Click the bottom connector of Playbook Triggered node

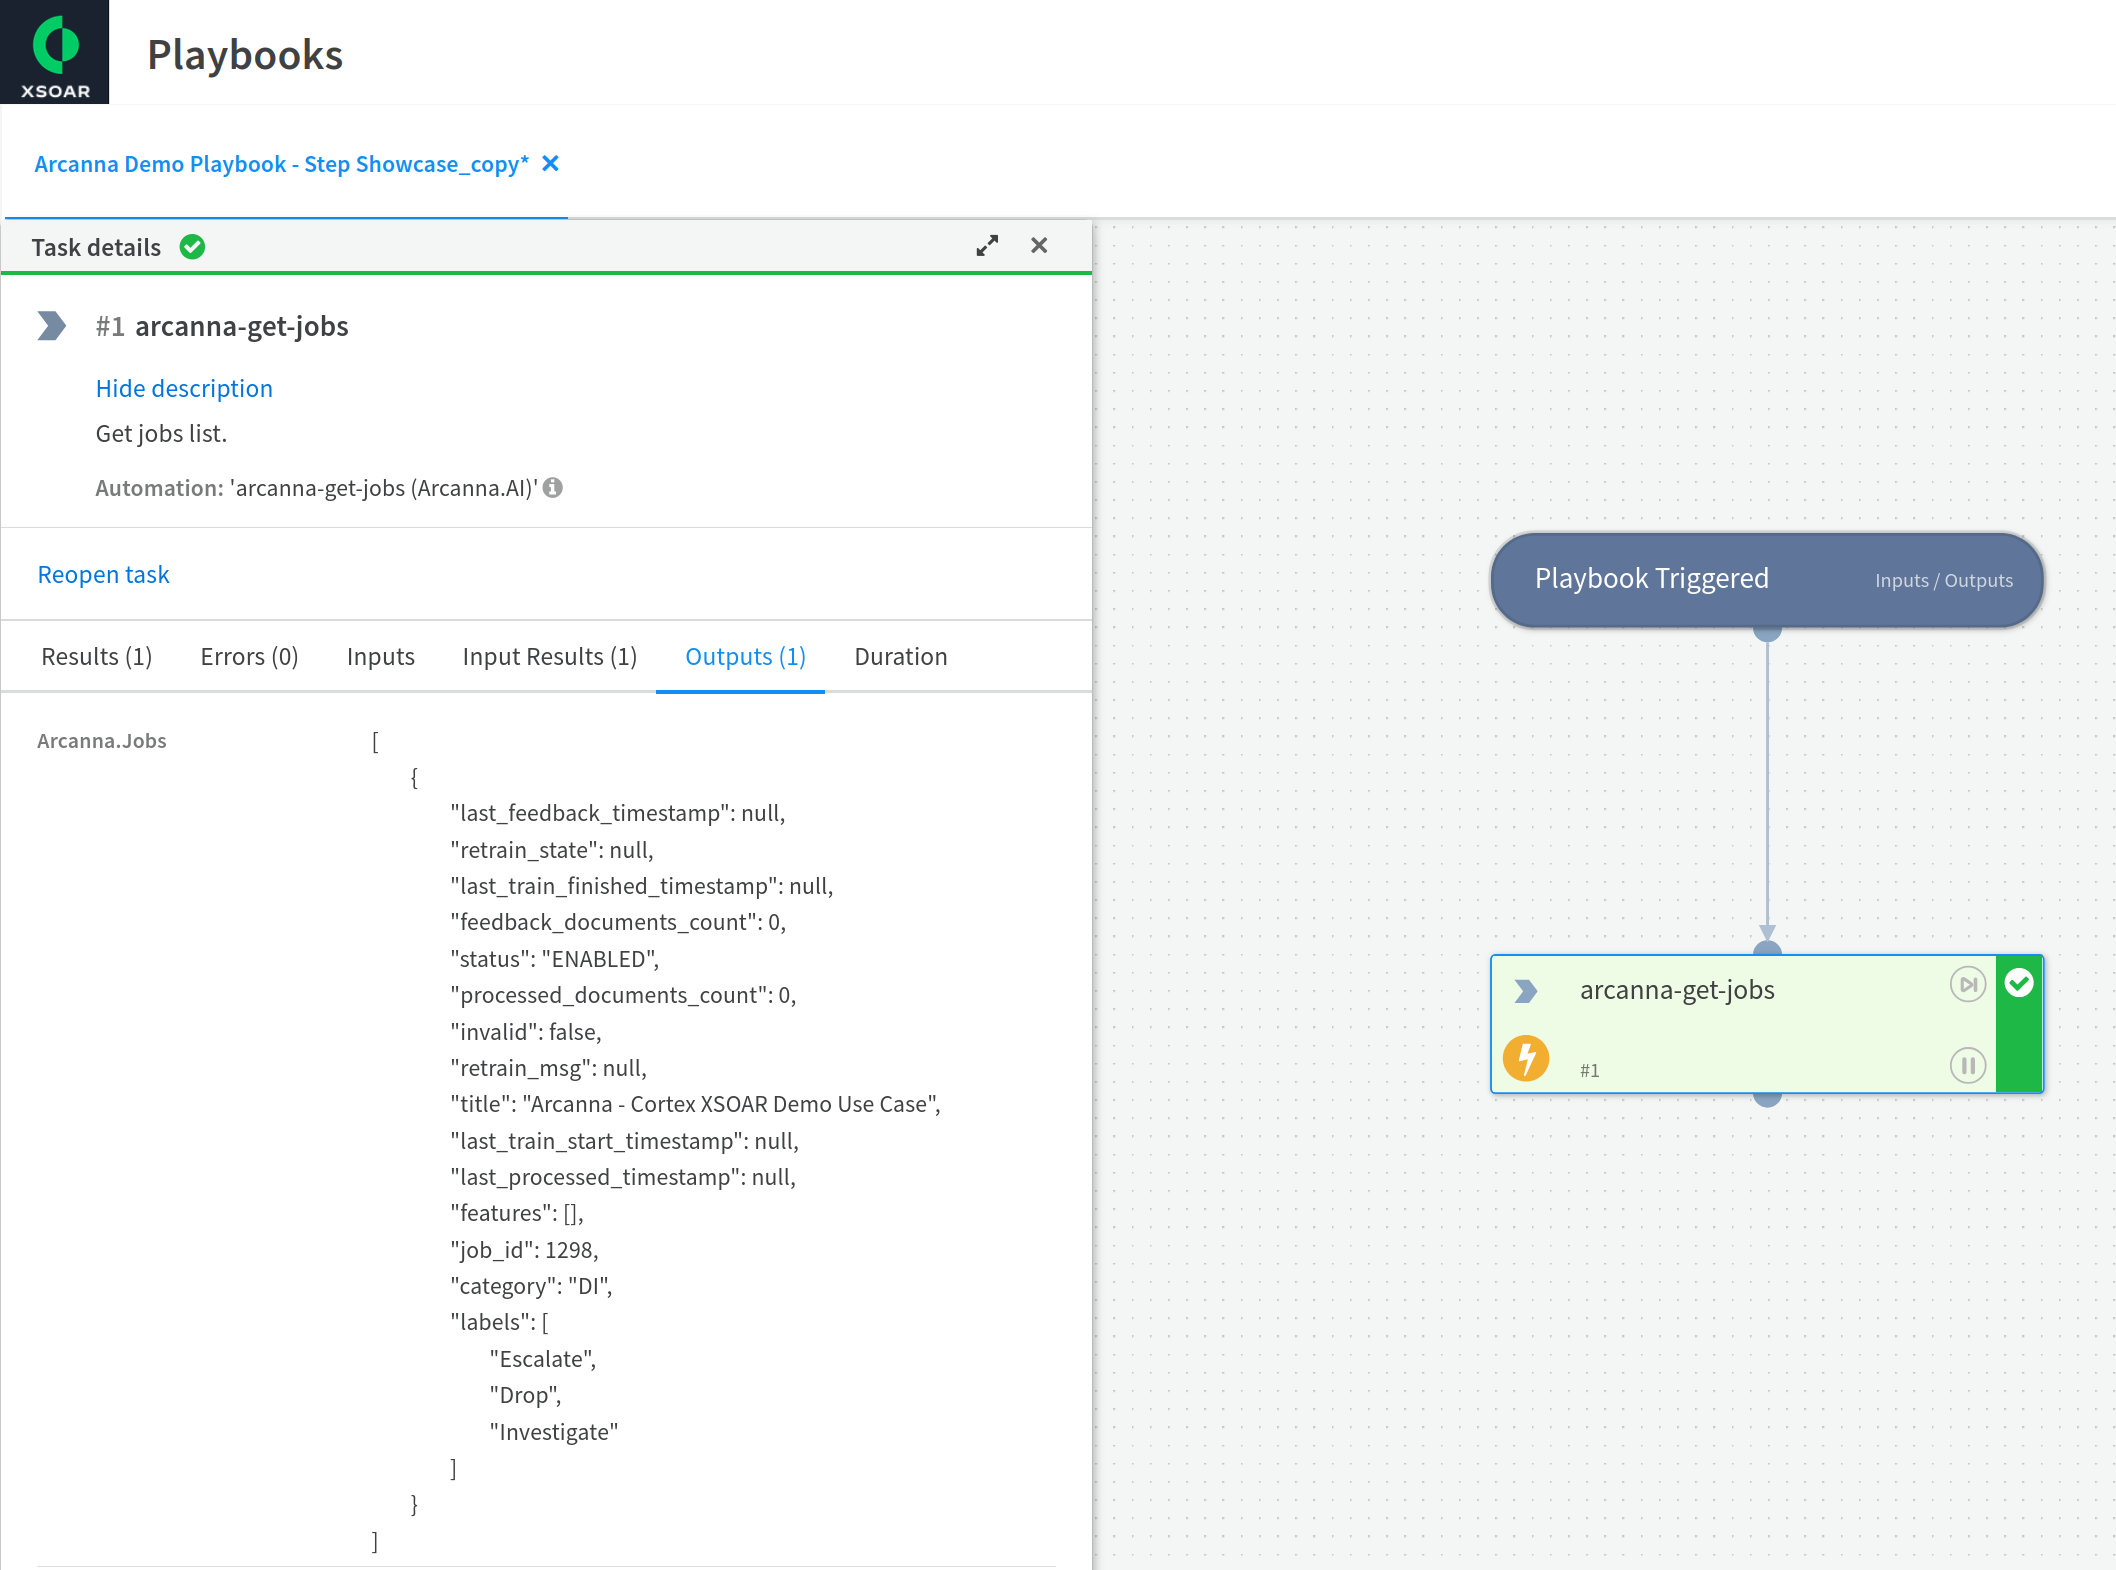point(1767,632)
